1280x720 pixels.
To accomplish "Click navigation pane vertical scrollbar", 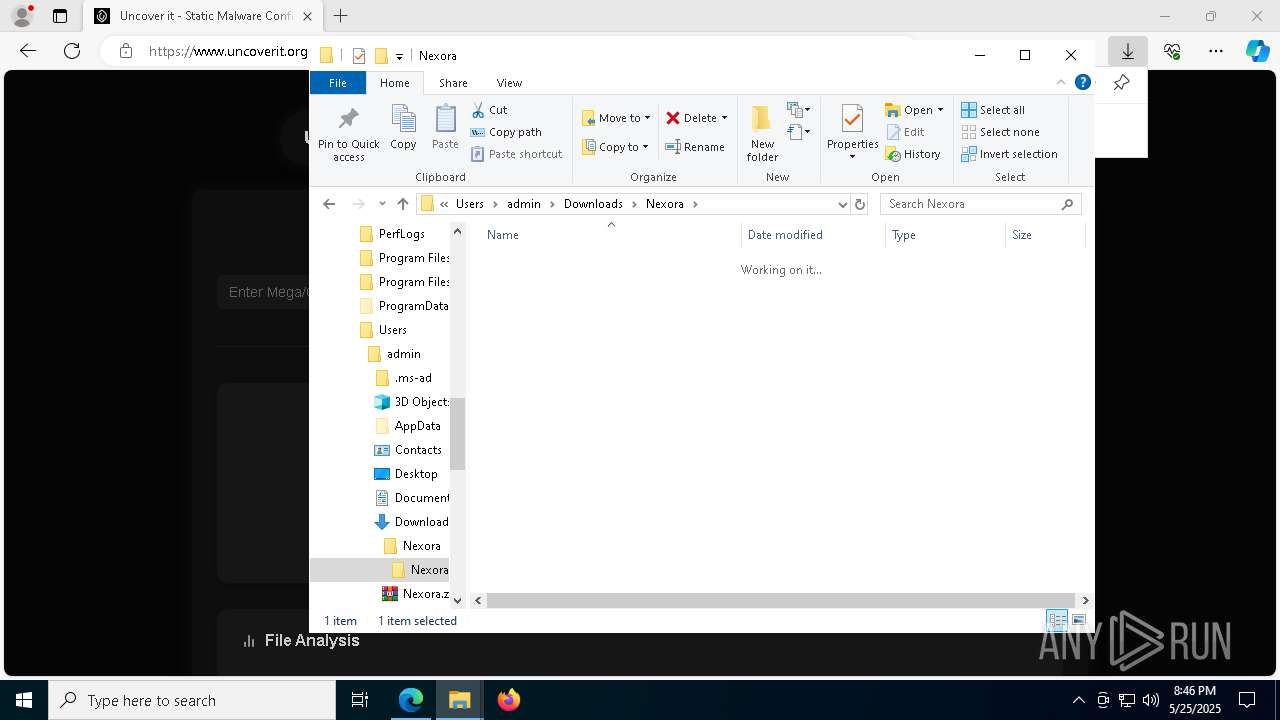I will [x=458, y=433].
